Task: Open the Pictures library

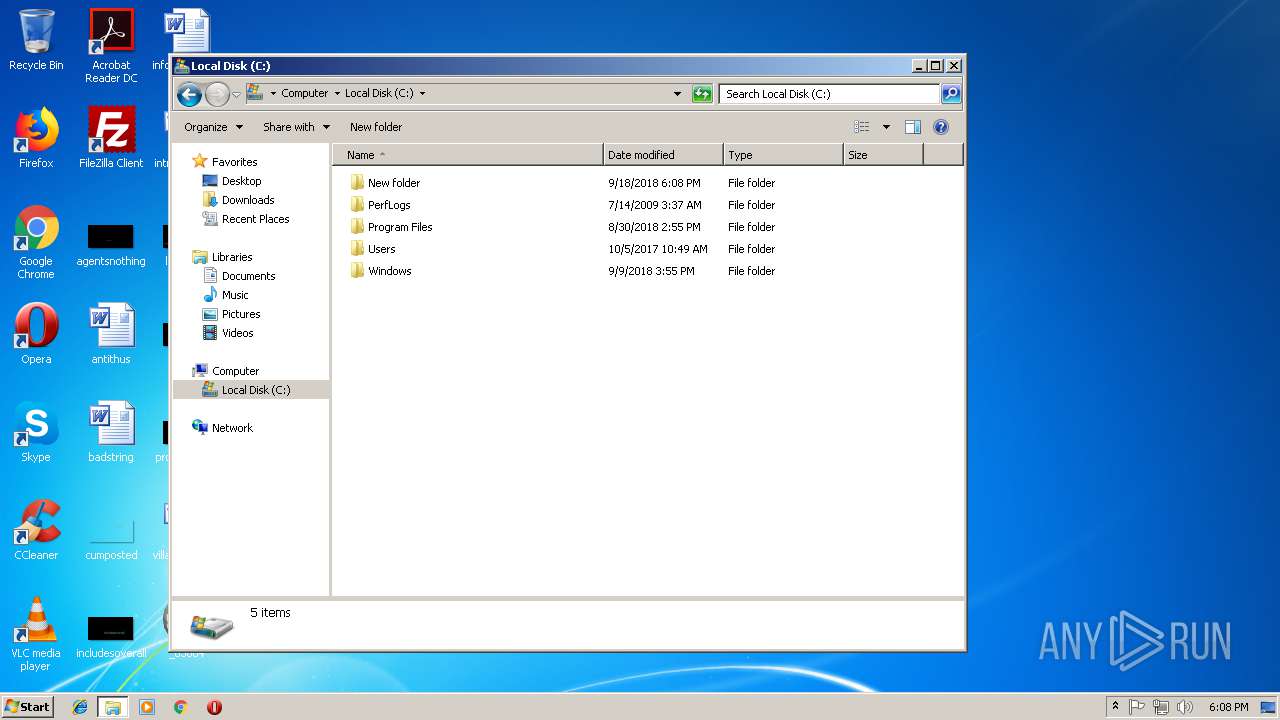Action: click(241, 314)
